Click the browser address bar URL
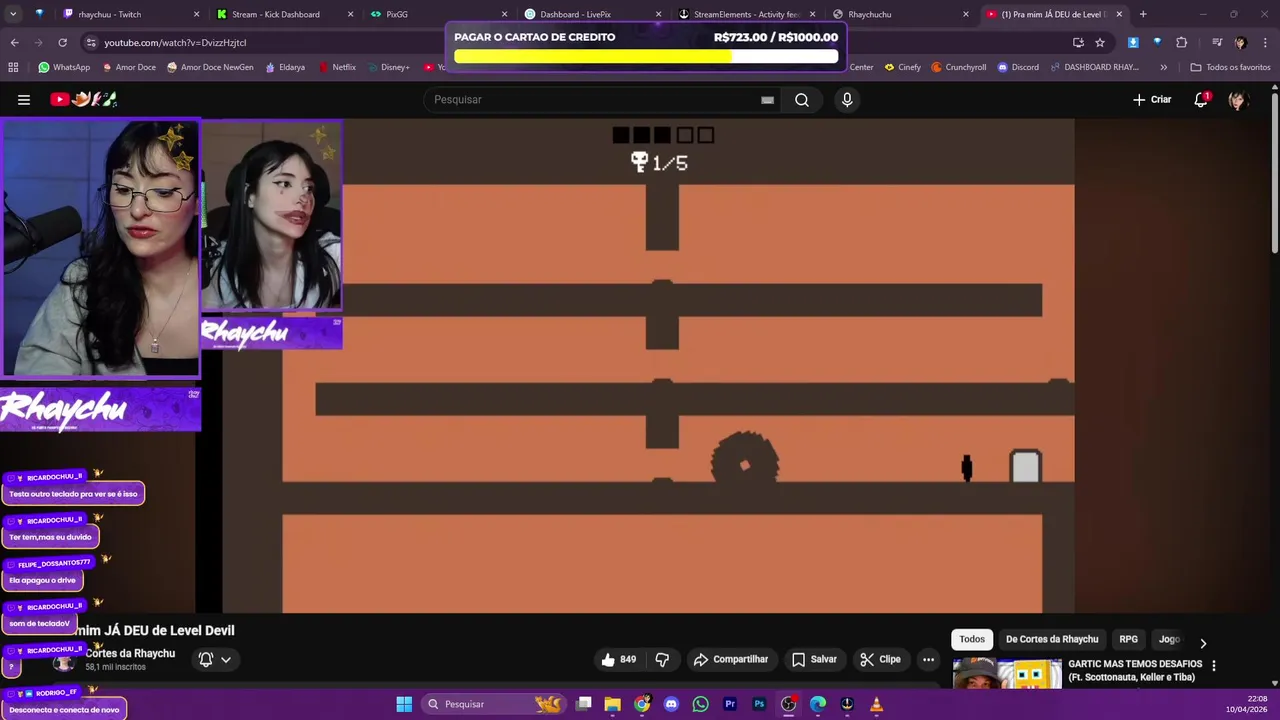 coord(175,42)
